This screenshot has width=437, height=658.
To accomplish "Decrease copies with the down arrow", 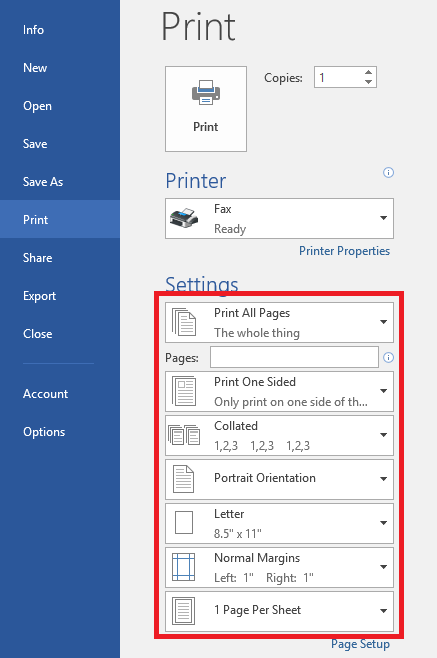I will pyautogui.click(x=368, y=82).
